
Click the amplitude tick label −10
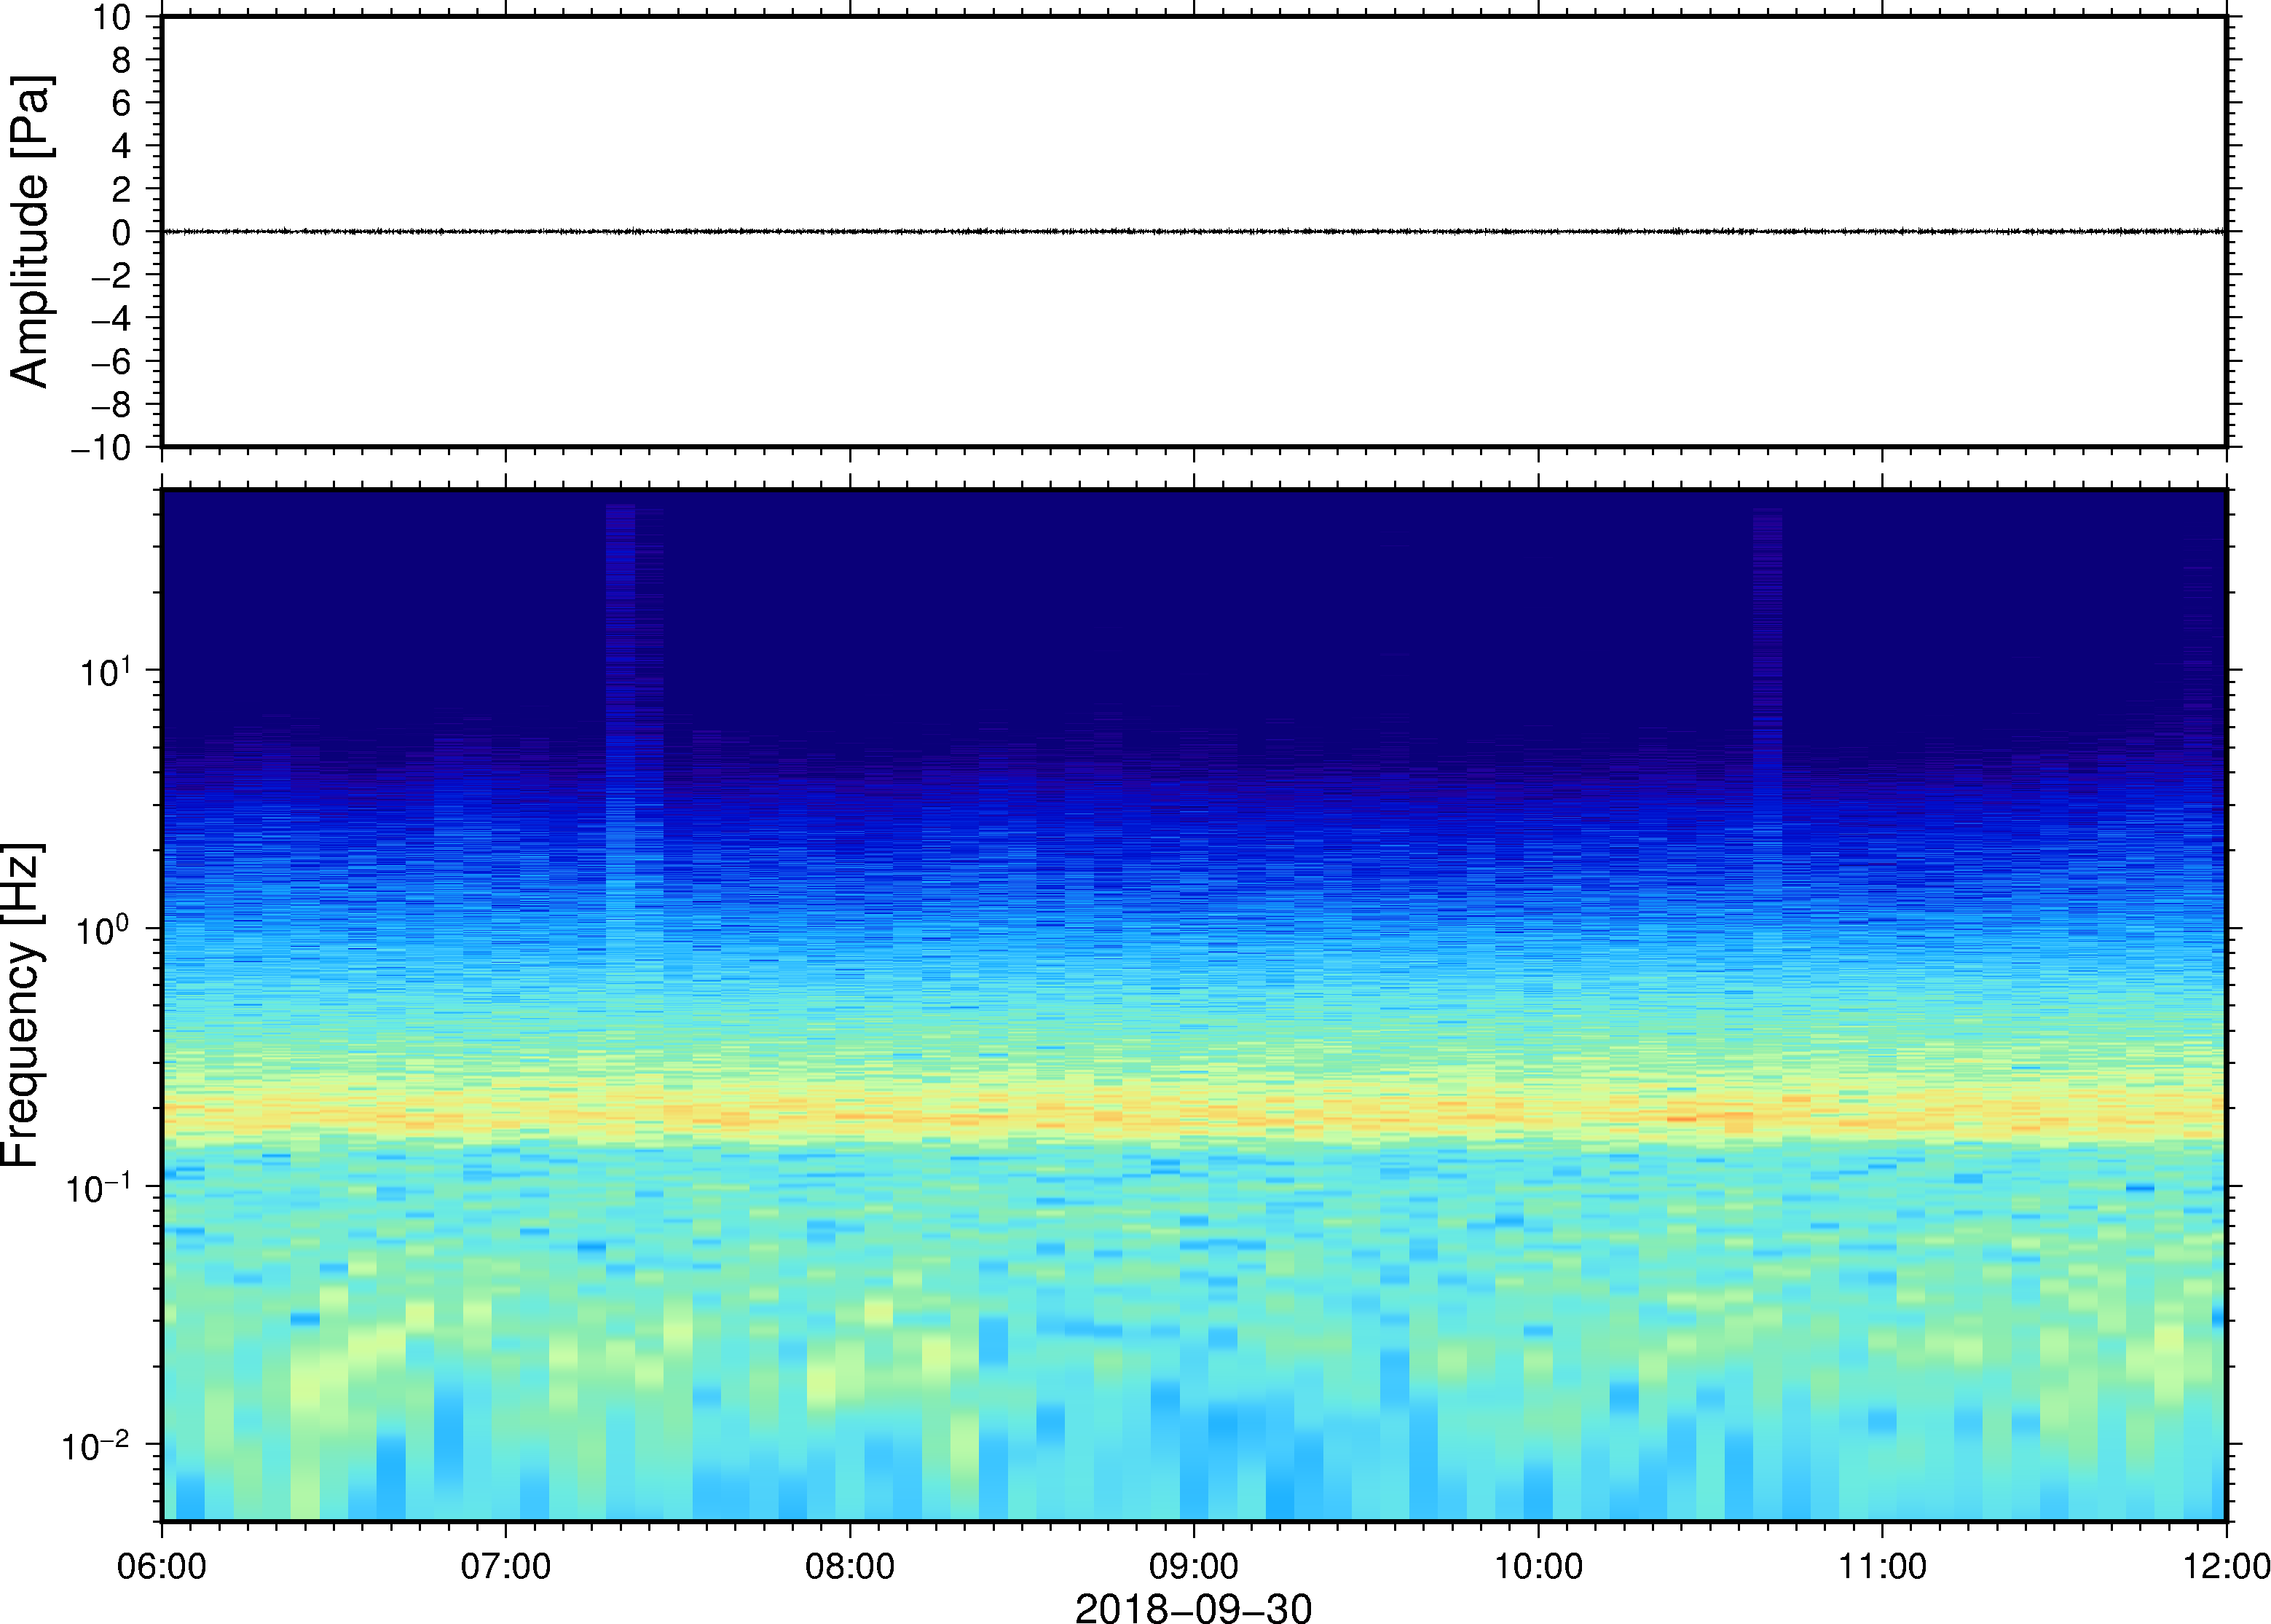click(x=101, y=448)
